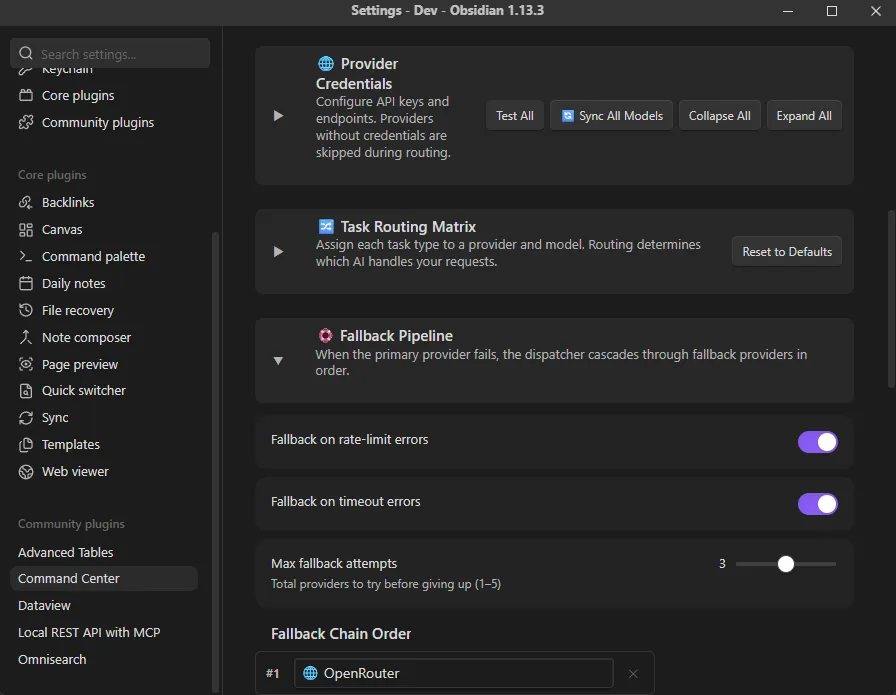The width and height of the screenshot is (896, 695).
Task: Click Reset to Defaults button
Action: (x=787, y=251)
